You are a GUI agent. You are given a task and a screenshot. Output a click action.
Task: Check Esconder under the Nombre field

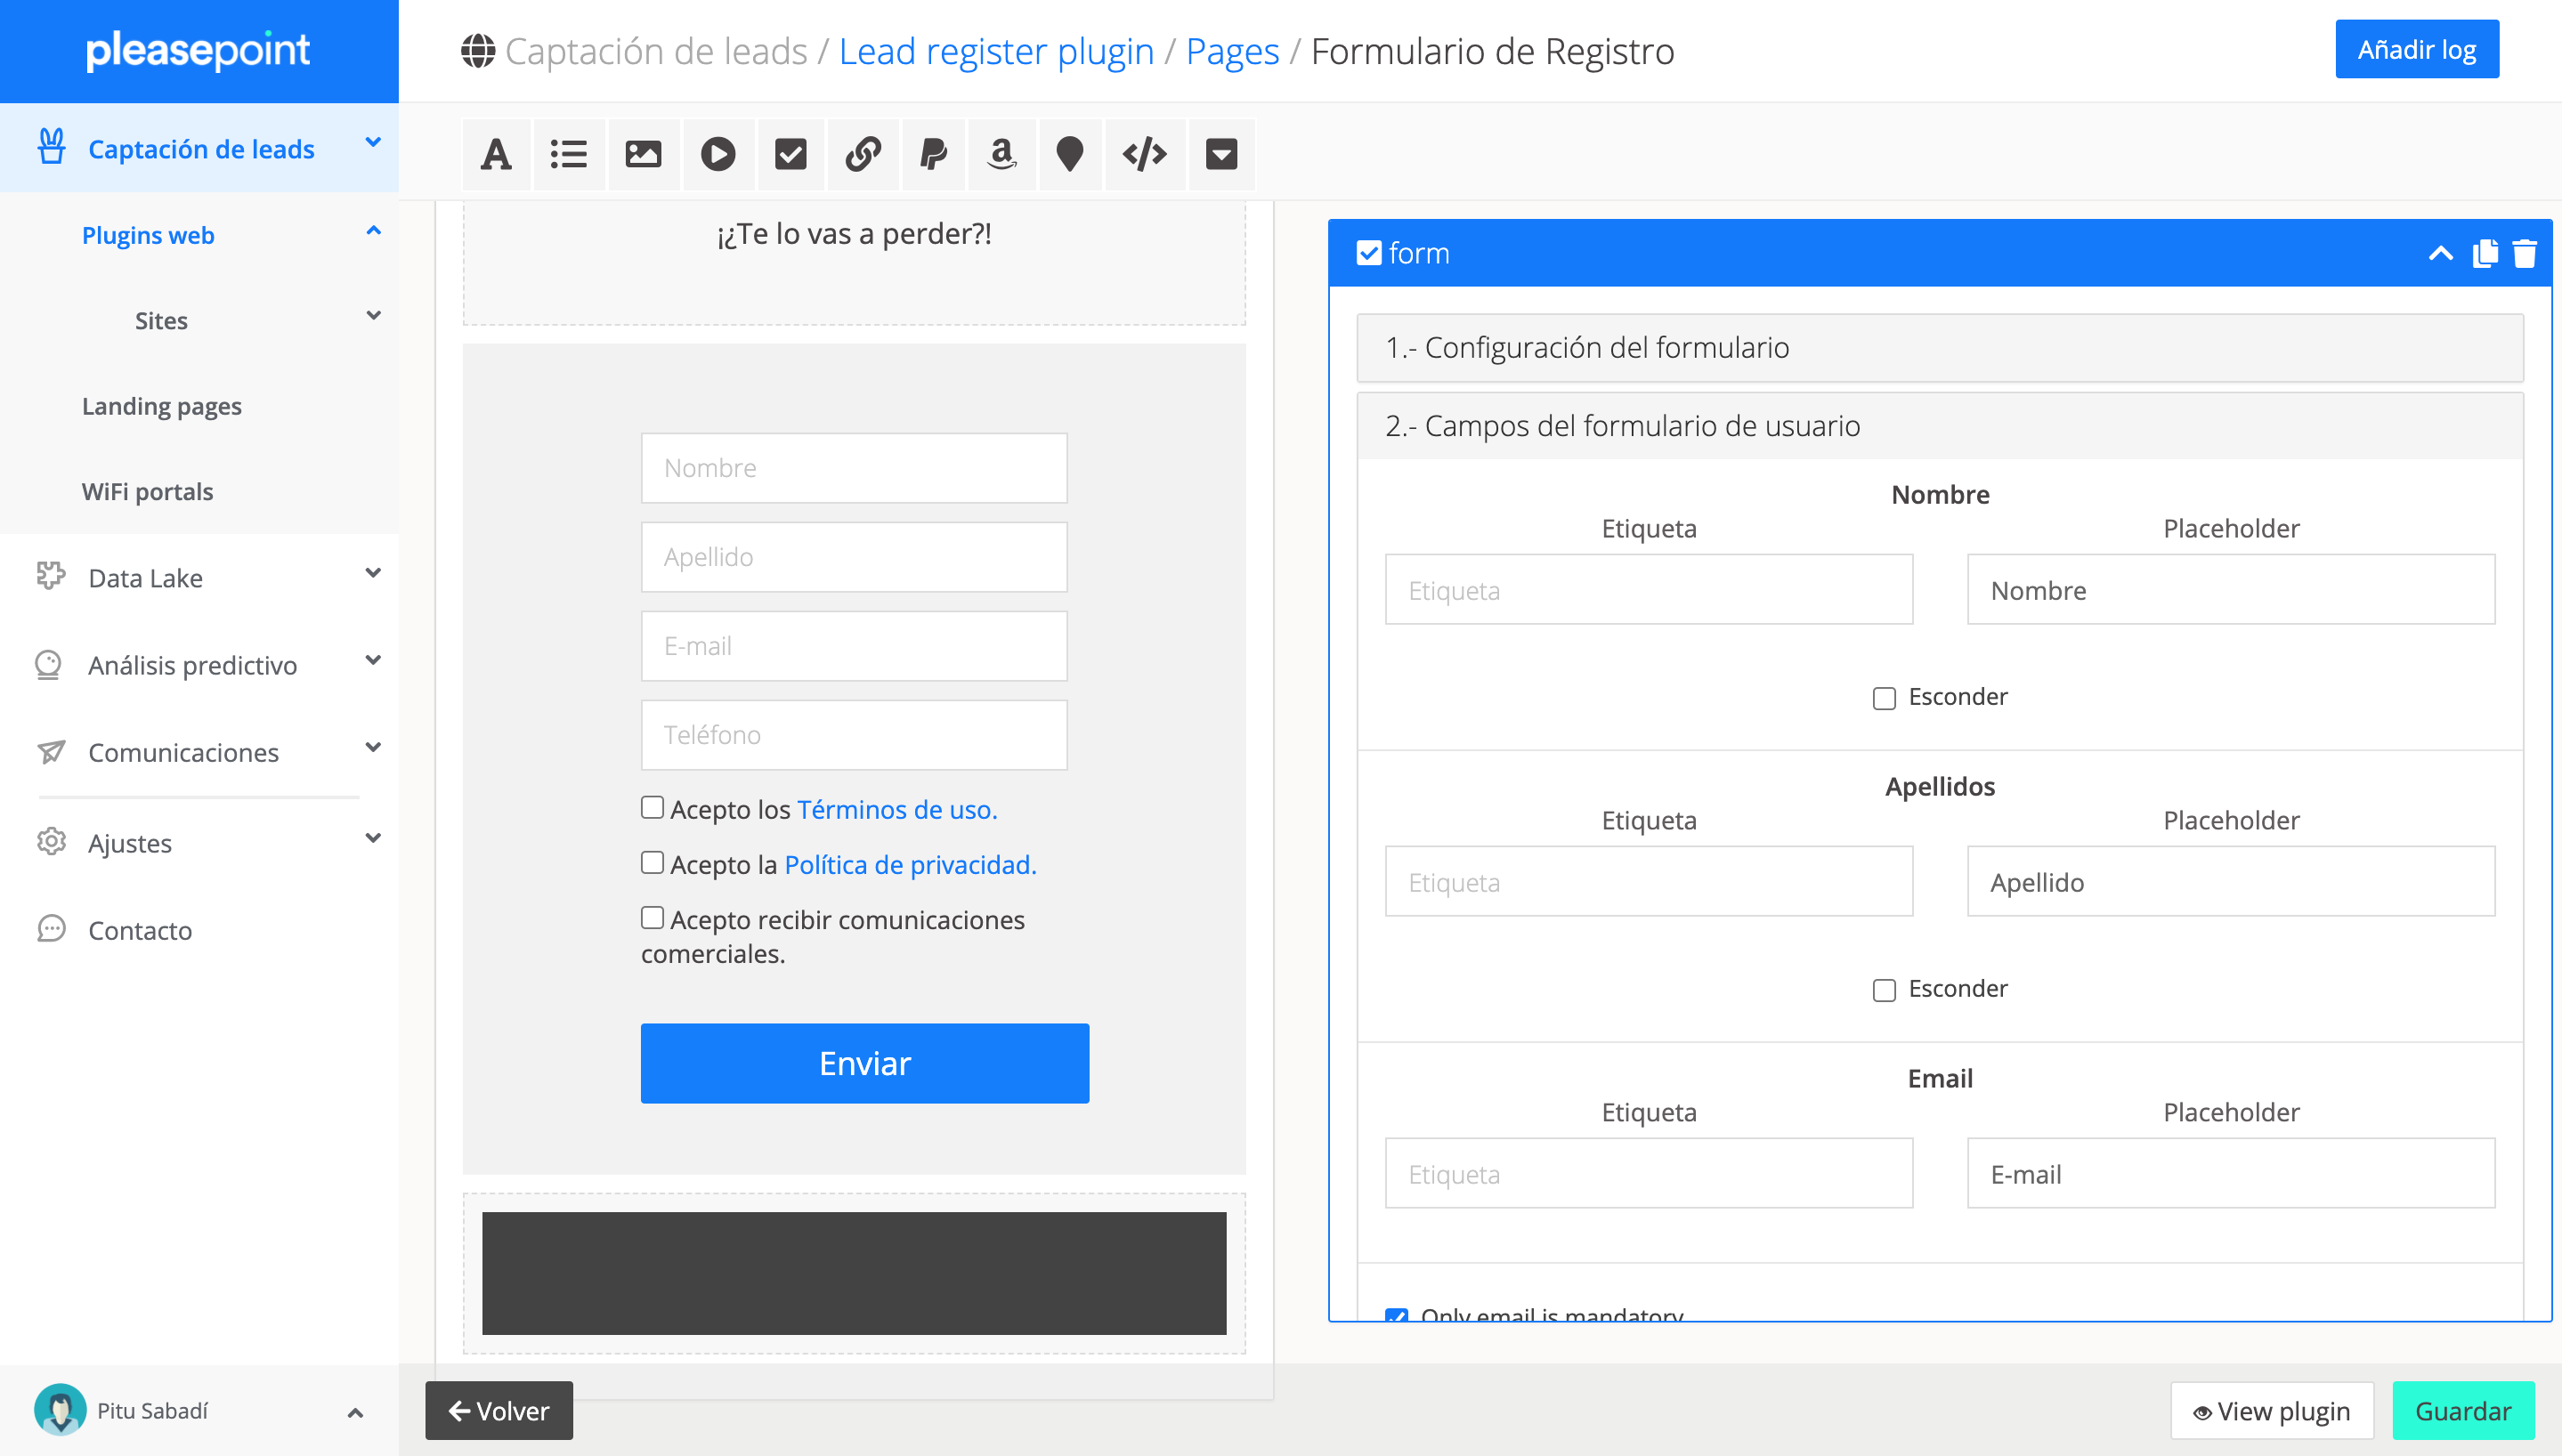click(1884, 698)
